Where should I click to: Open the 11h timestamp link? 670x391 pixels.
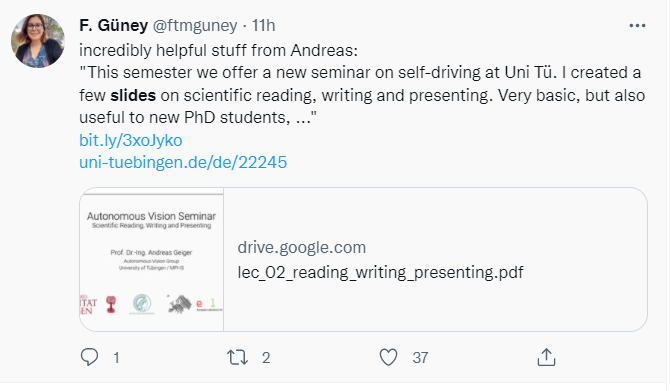click(263, 26)
